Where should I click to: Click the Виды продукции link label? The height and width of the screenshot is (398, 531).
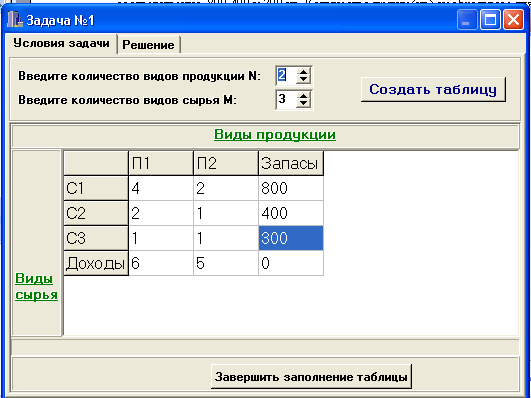coord(275,134)
